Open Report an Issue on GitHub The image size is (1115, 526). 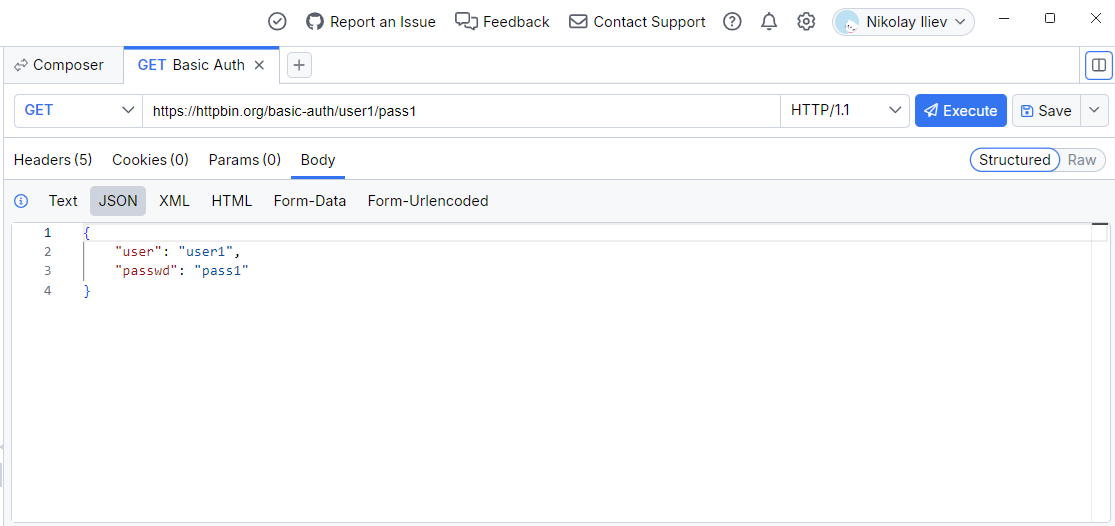(370, 22)
